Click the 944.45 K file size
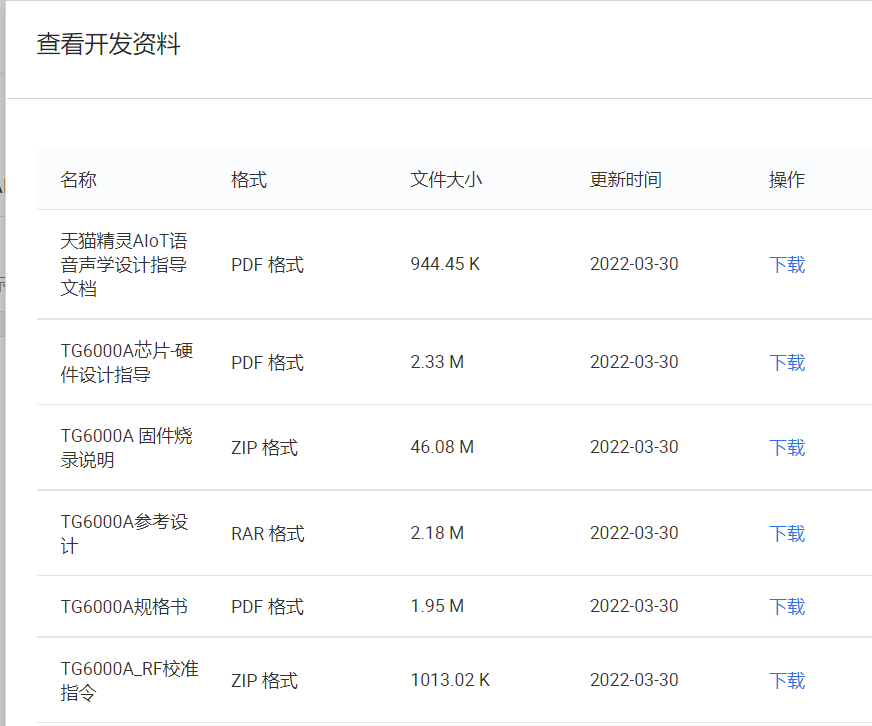 click(445, 264)
